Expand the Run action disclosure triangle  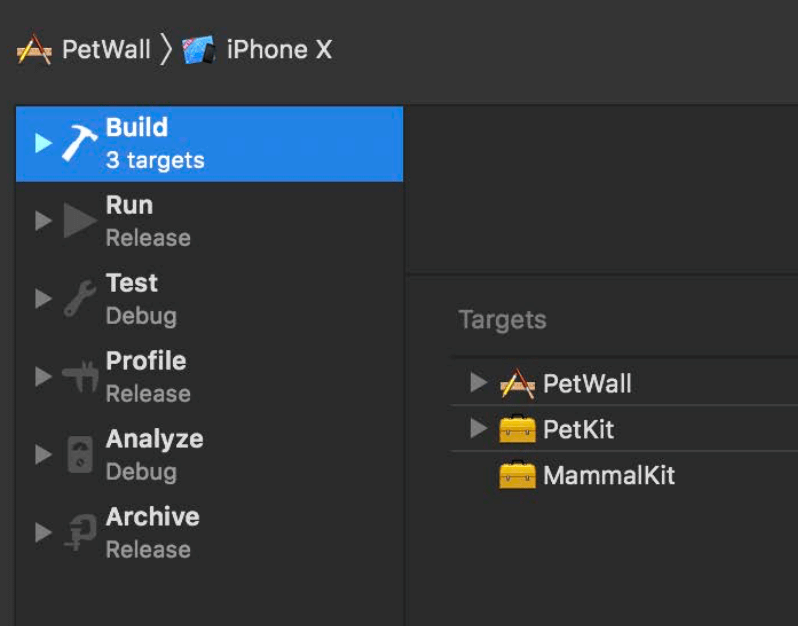pos(42,221)
